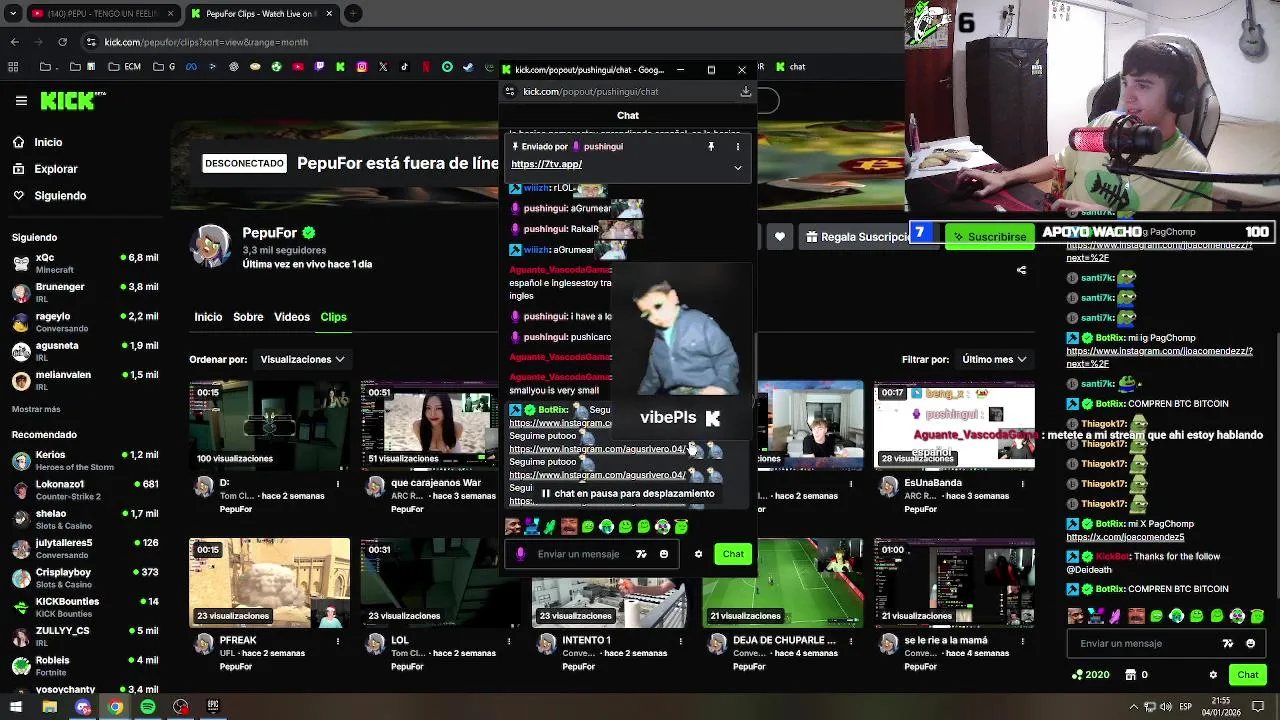Open a new browser tab
The height and width of the screenshot is (720, 1280).
pos(353,14)
